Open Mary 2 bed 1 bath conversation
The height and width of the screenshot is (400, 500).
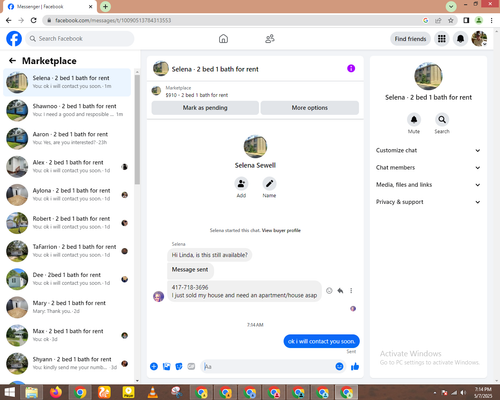pyautogui.click(x=67, y=307)
